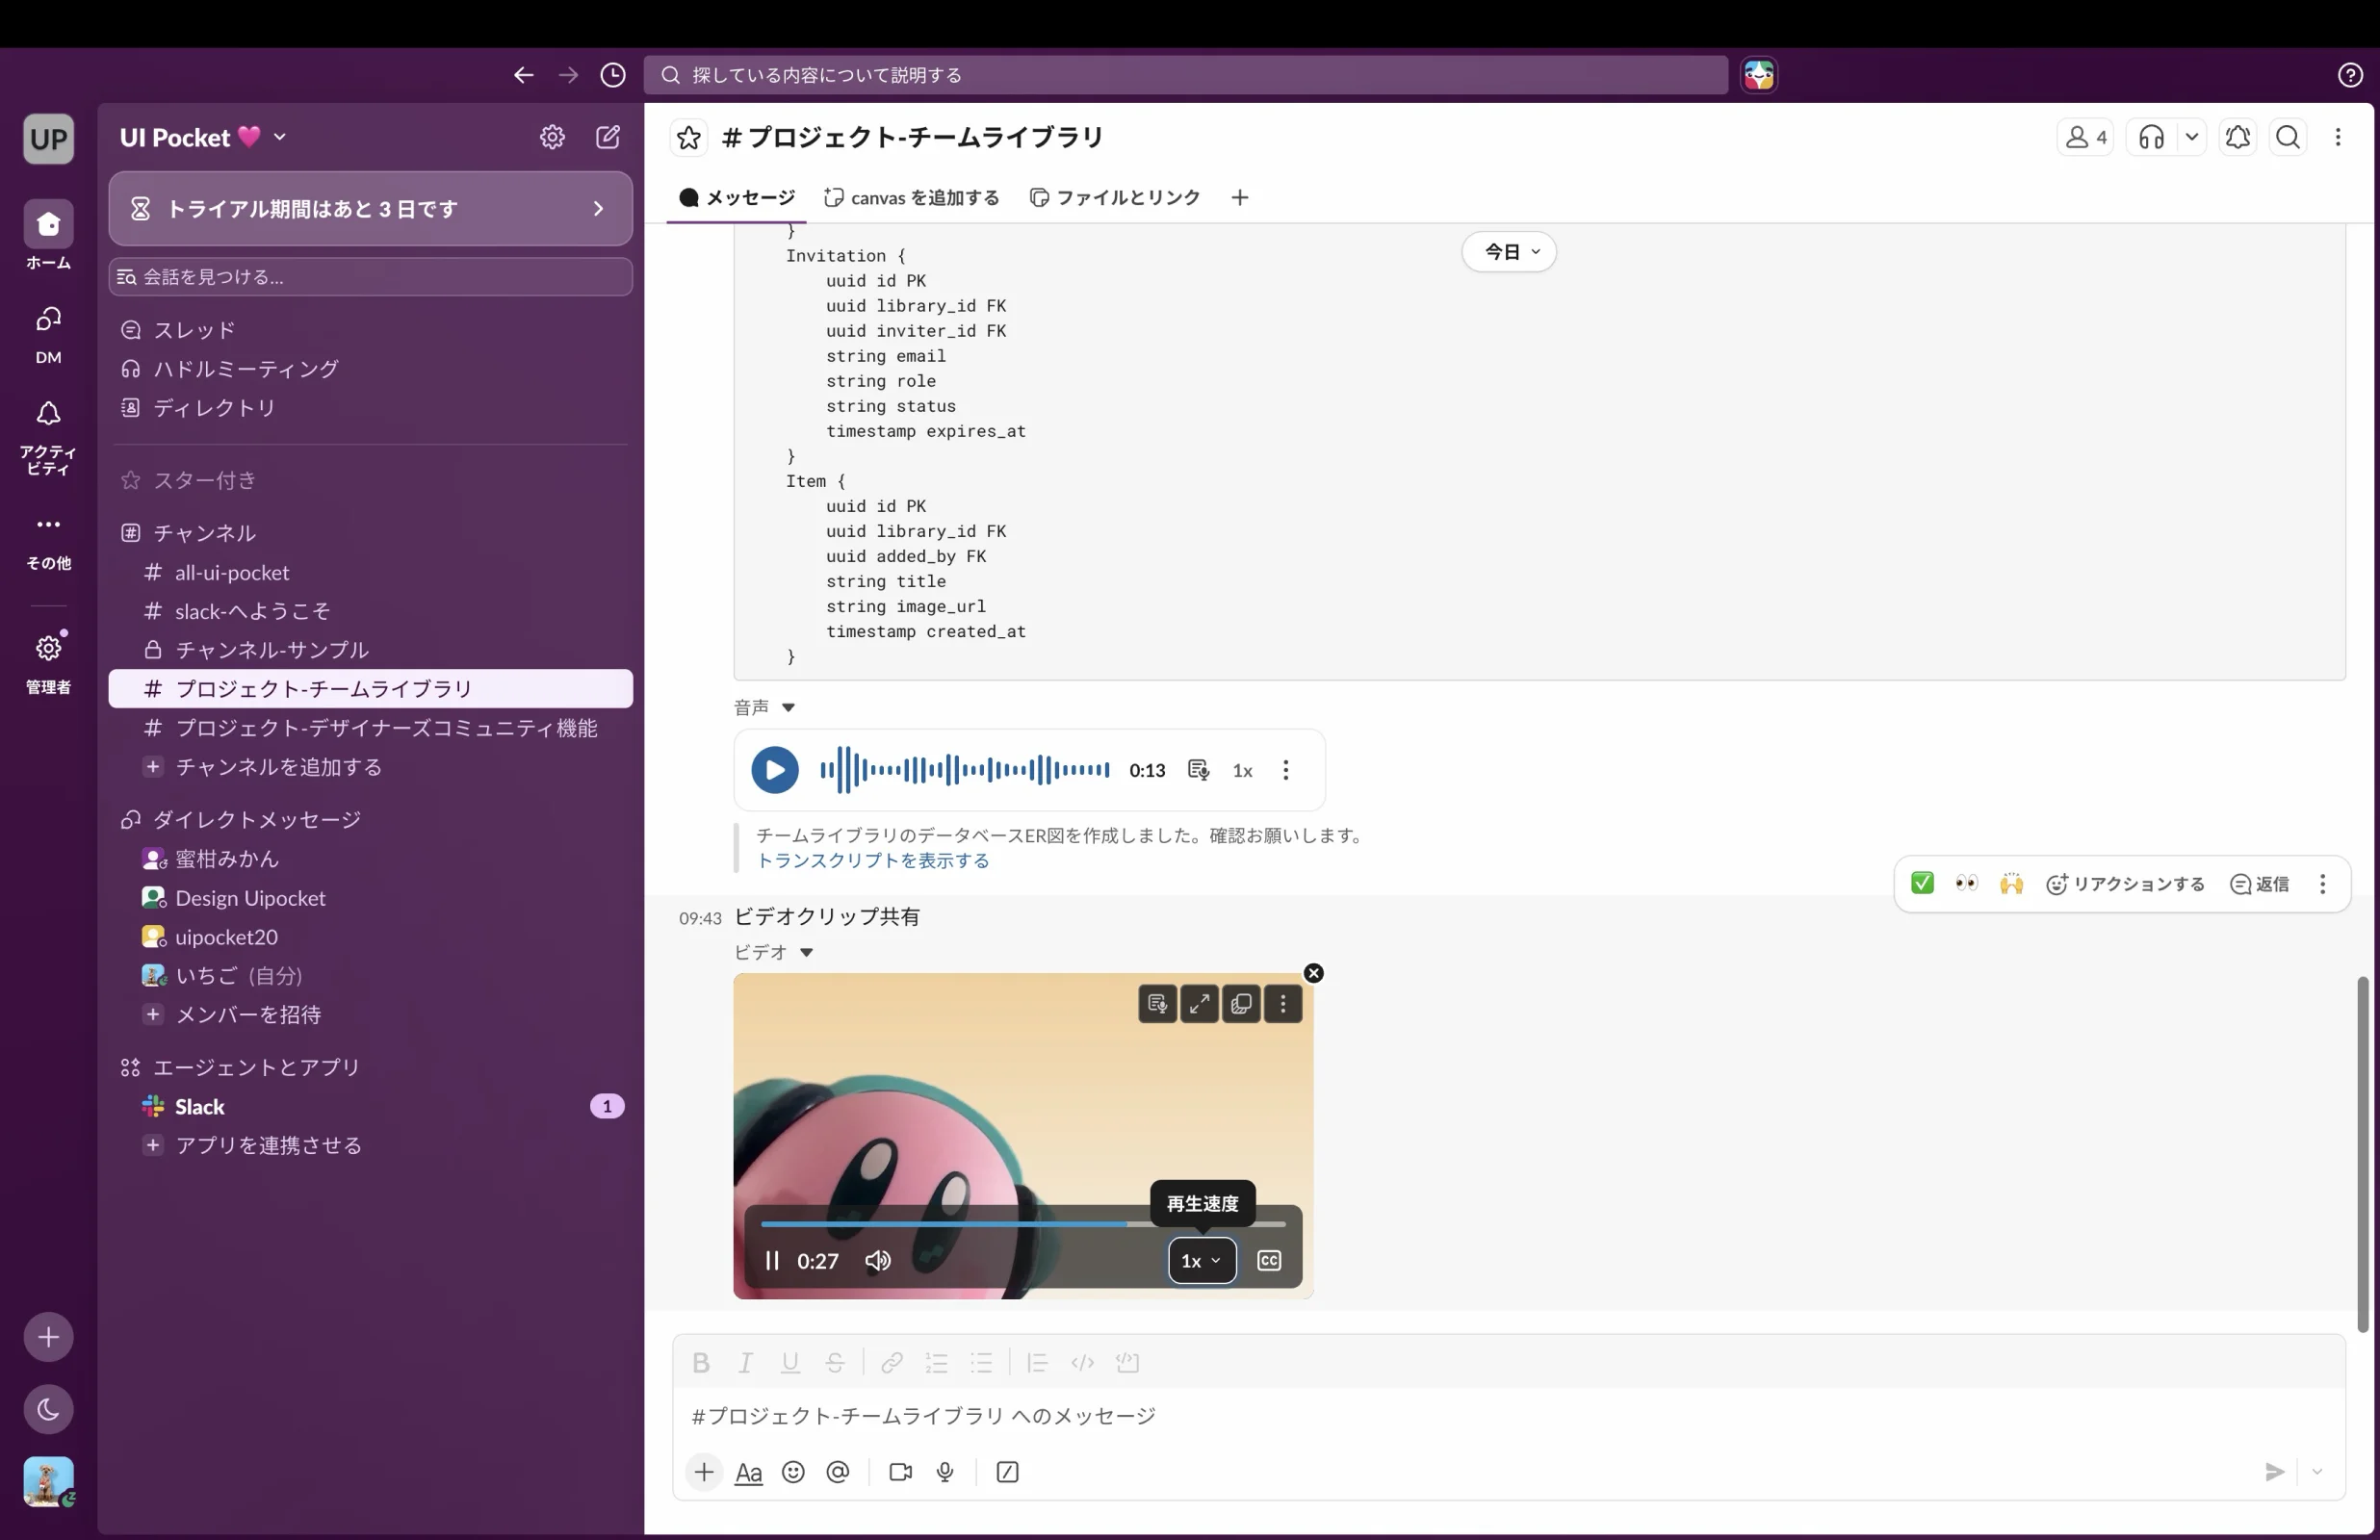Open the 今日 date jump dropdown
This screenshot has height=1540, width=2380.
1509,252
